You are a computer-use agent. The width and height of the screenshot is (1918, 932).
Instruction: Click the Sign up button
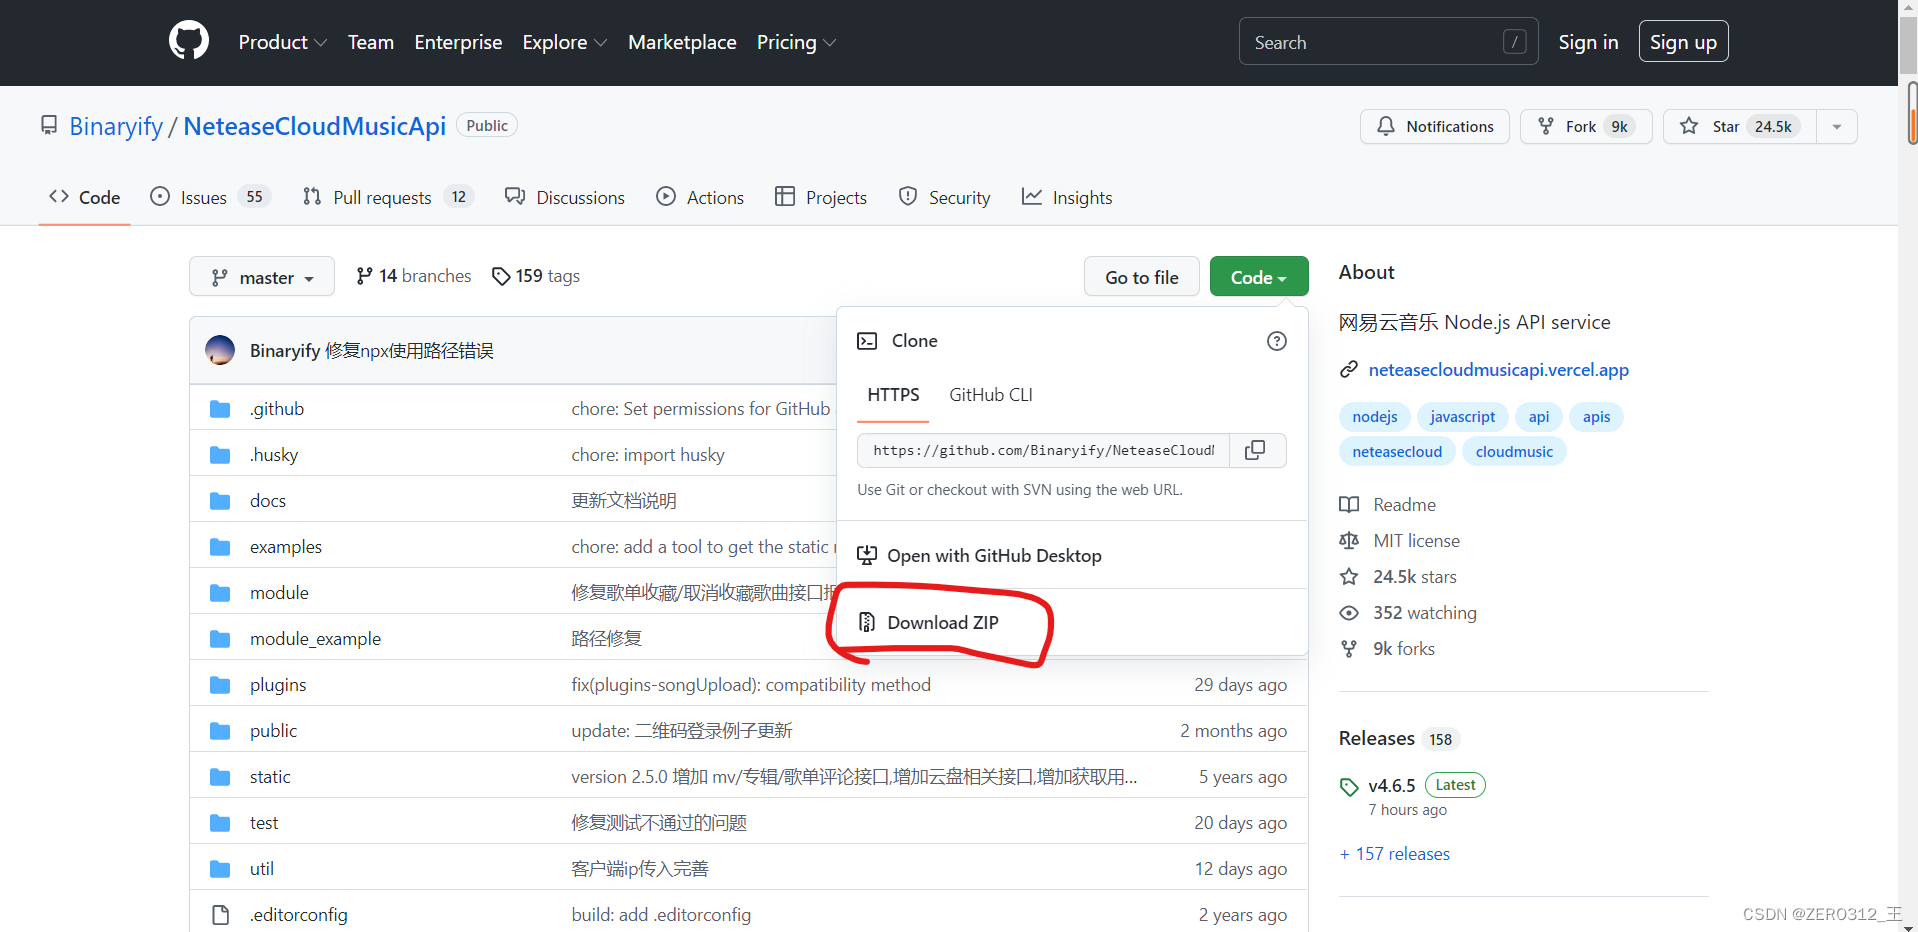coord(1683,42)
